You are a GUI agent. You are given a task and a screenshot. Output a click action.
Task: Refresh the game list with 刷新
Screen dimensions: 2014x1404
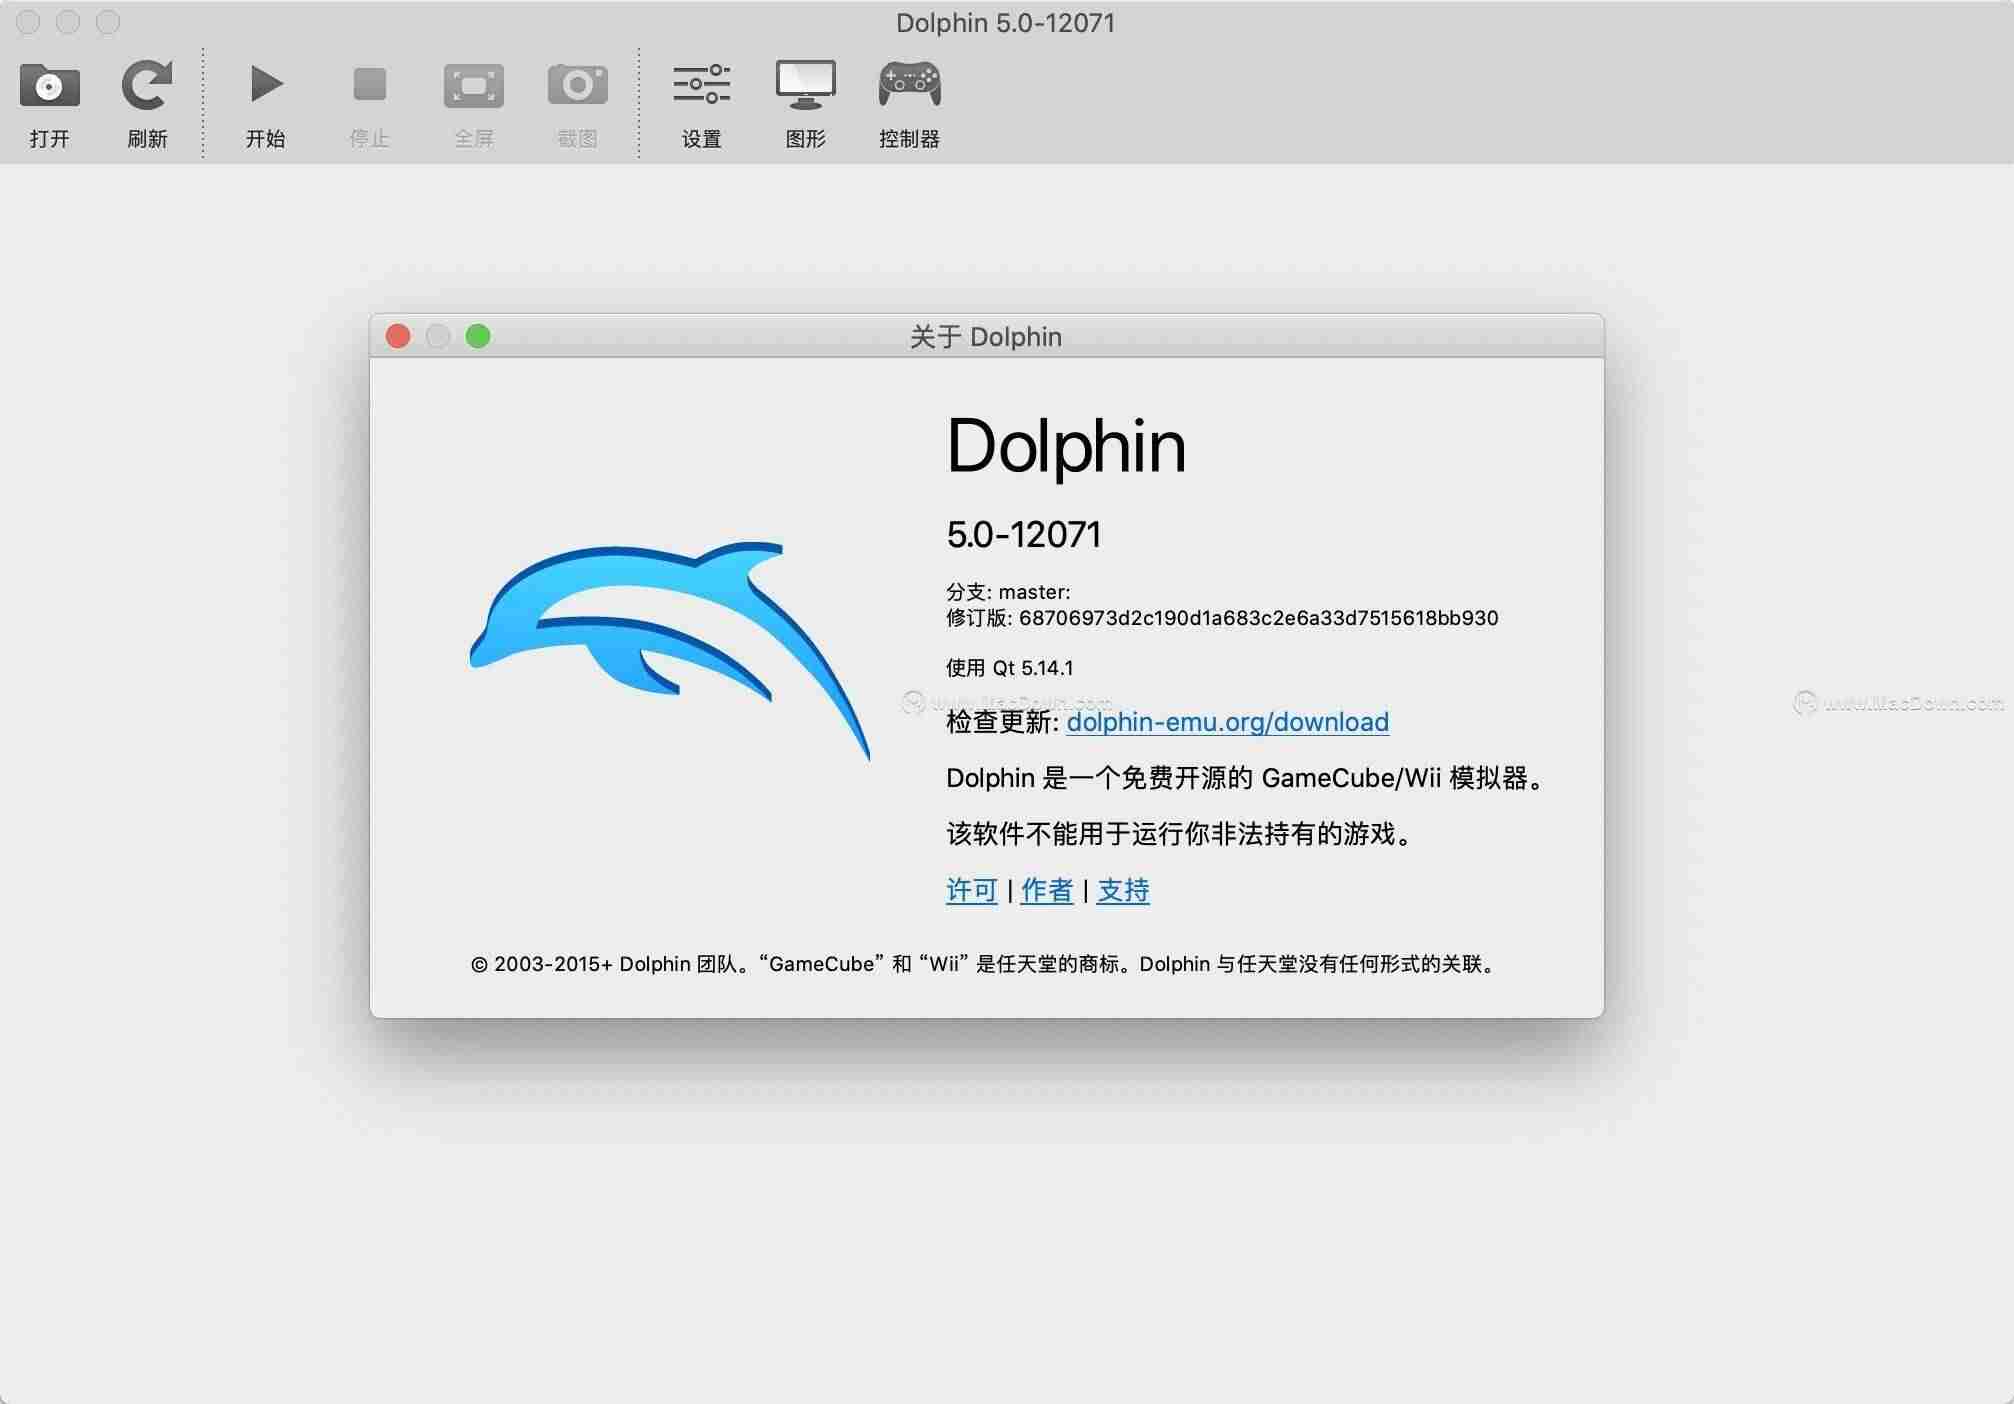tap(147, 86)
